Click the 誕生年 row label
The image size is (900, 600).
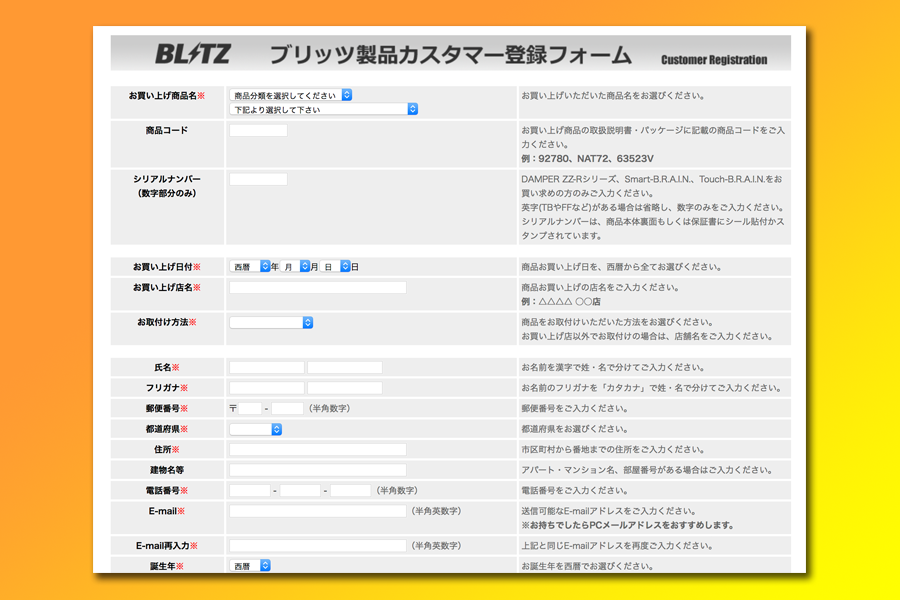click(167, 566)
